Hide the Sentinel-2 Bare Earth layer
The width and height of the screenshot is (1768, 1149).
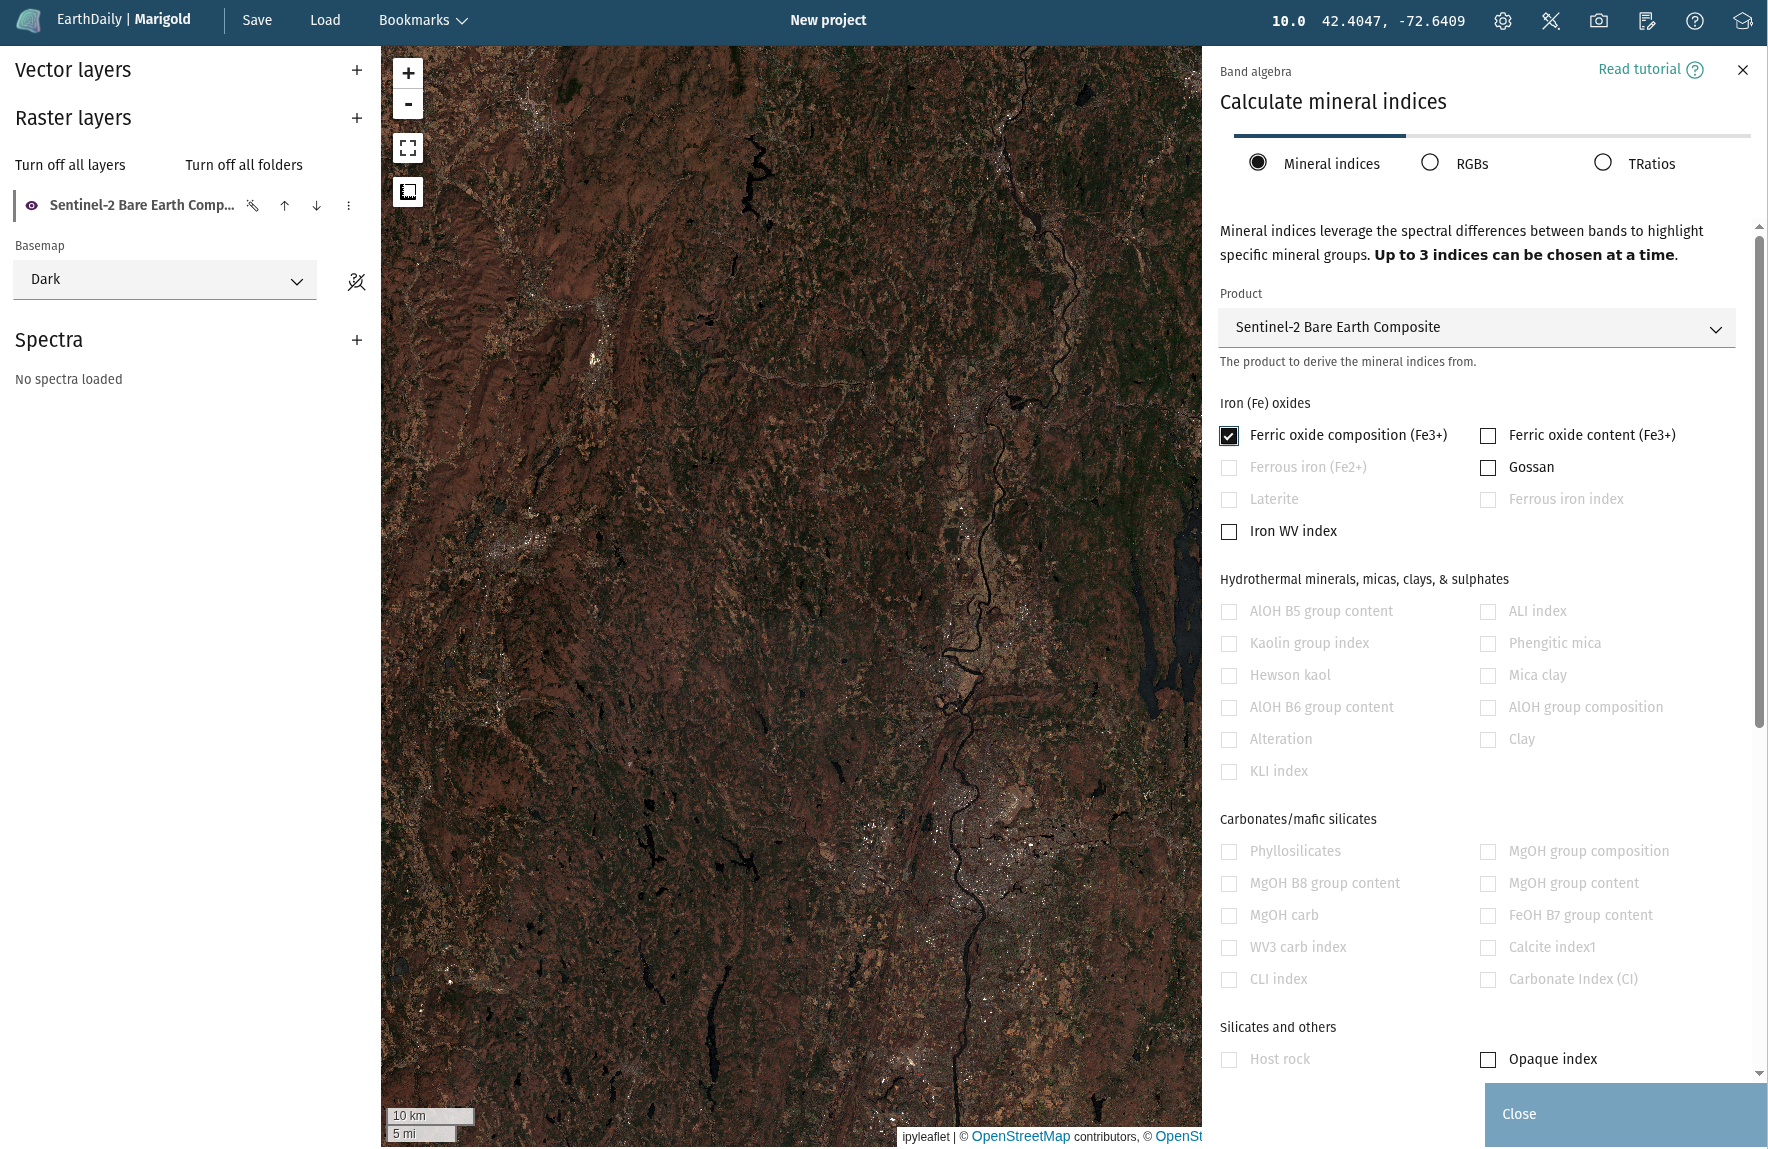32,206
